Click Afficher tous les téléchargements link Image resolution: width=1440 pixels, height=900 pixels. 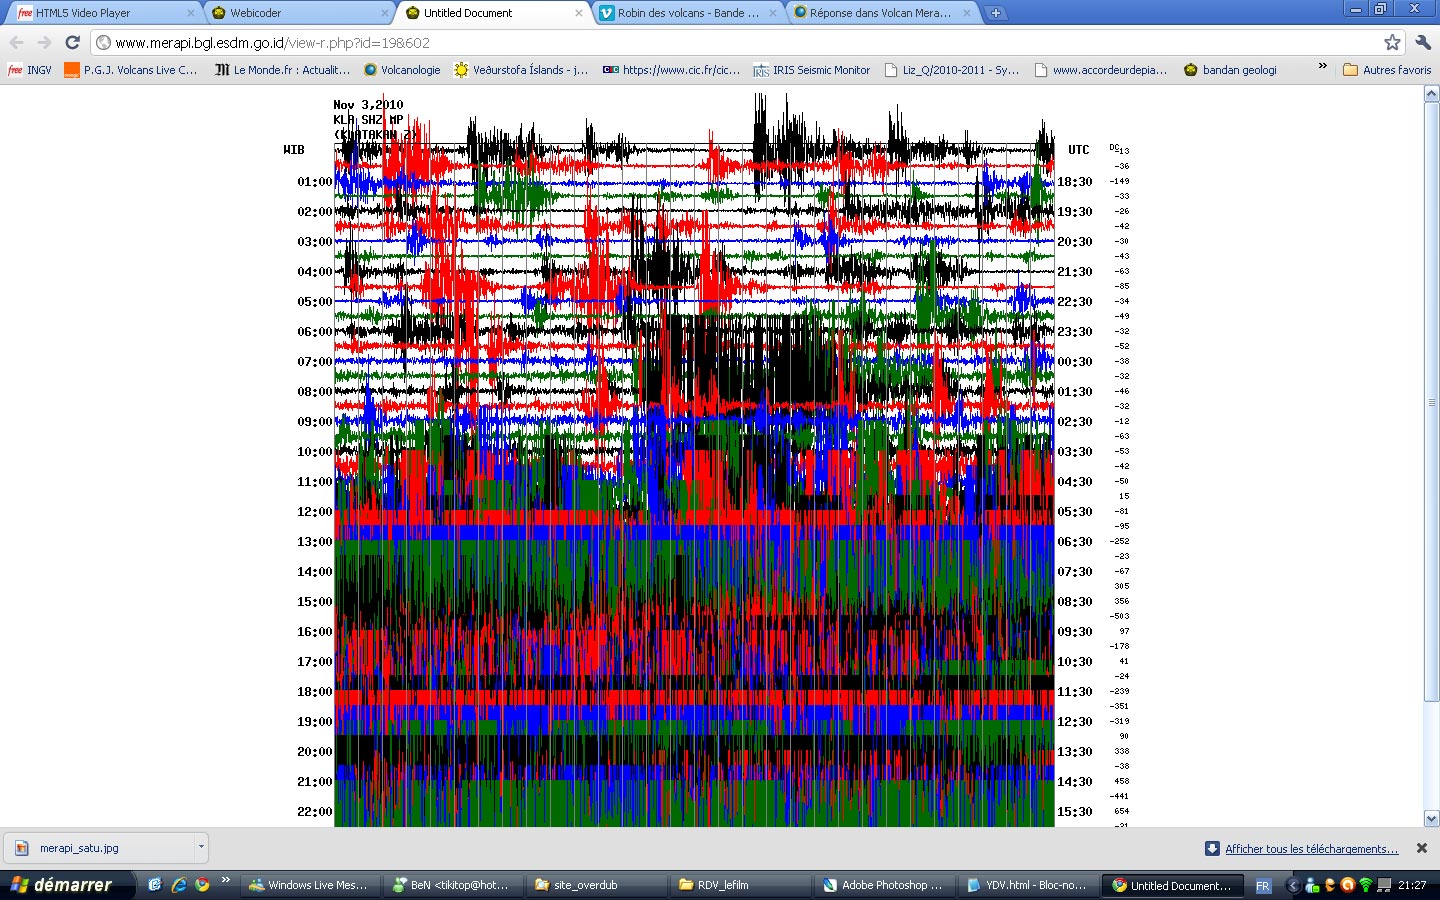(1311, 849)
